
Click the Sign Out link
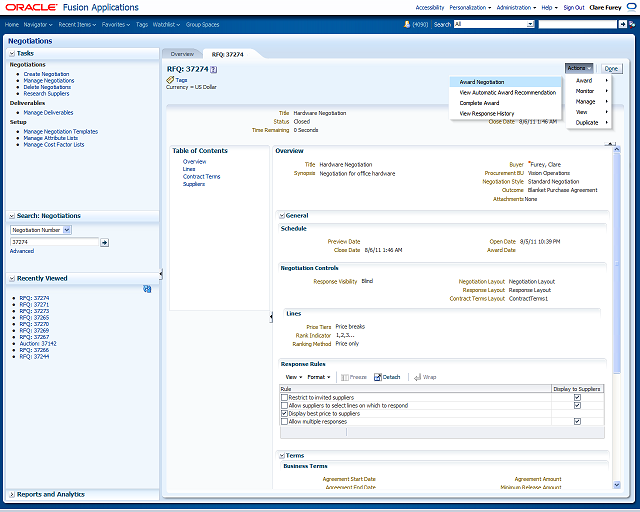(574, 7)
